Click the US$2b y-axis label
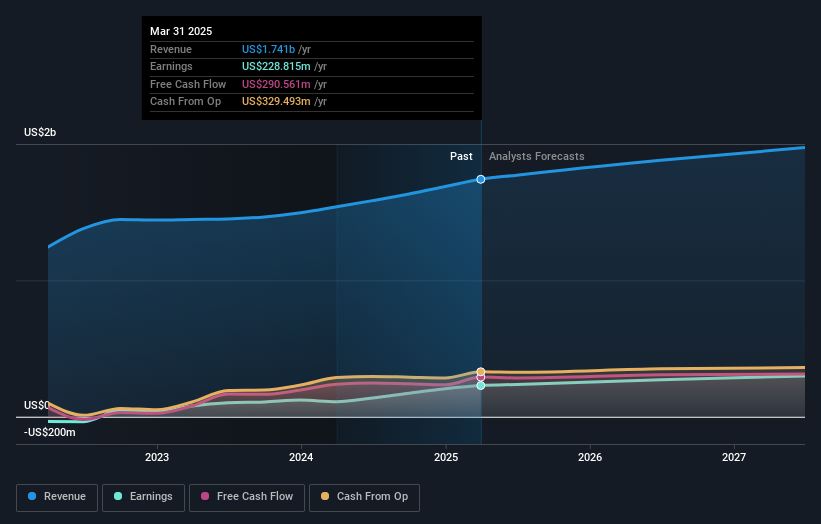The width and height of the screenshot is (821, 524). click(x=40, y=132)
